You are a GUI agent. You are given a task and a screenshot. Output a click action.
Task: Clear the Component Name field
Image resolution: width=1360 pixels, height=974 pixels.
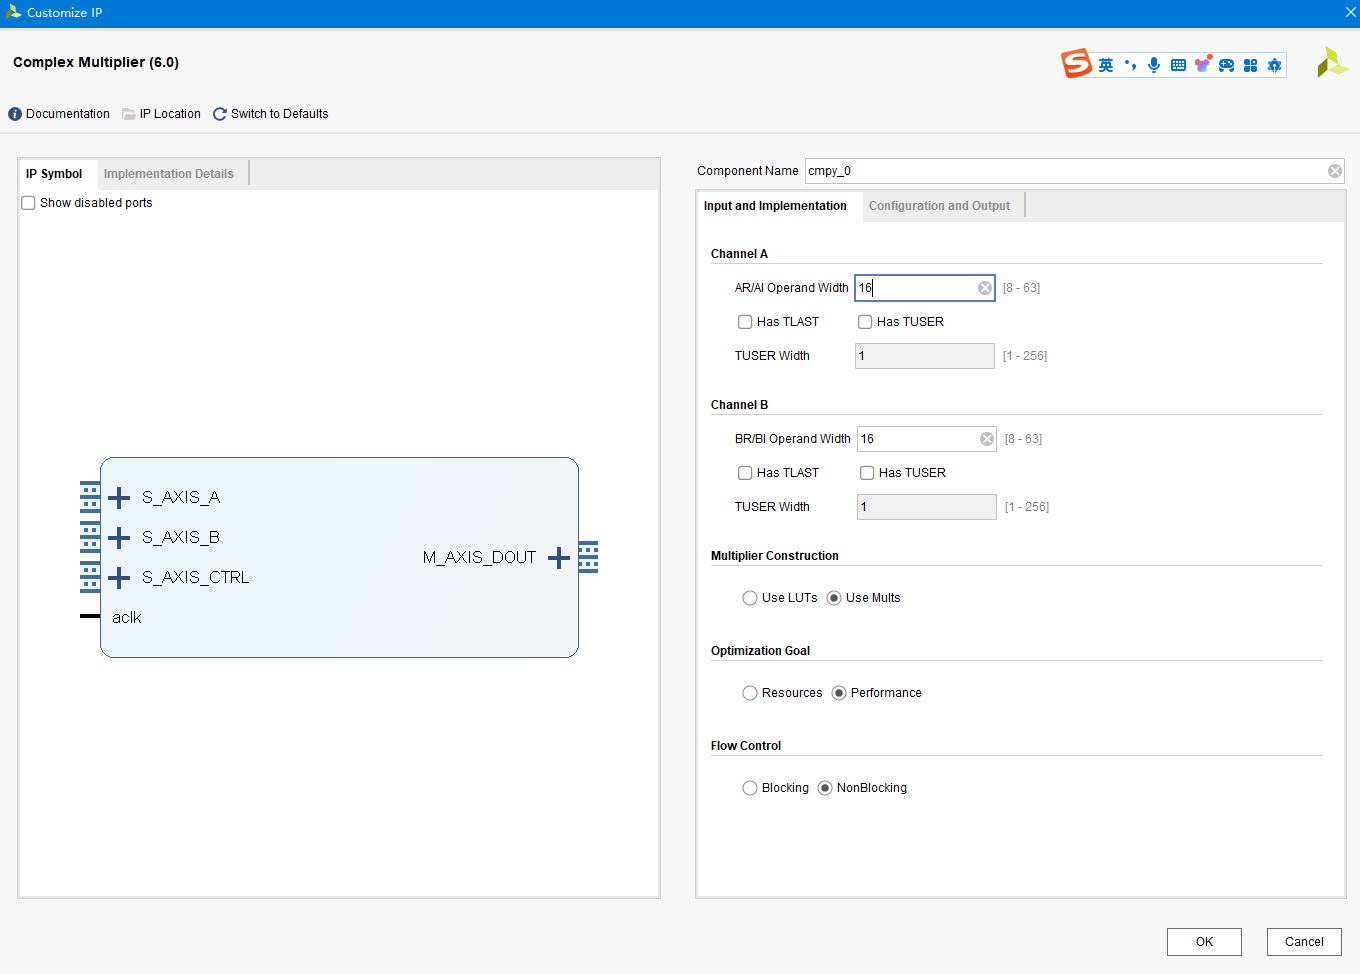click(x=1334, y=171)
